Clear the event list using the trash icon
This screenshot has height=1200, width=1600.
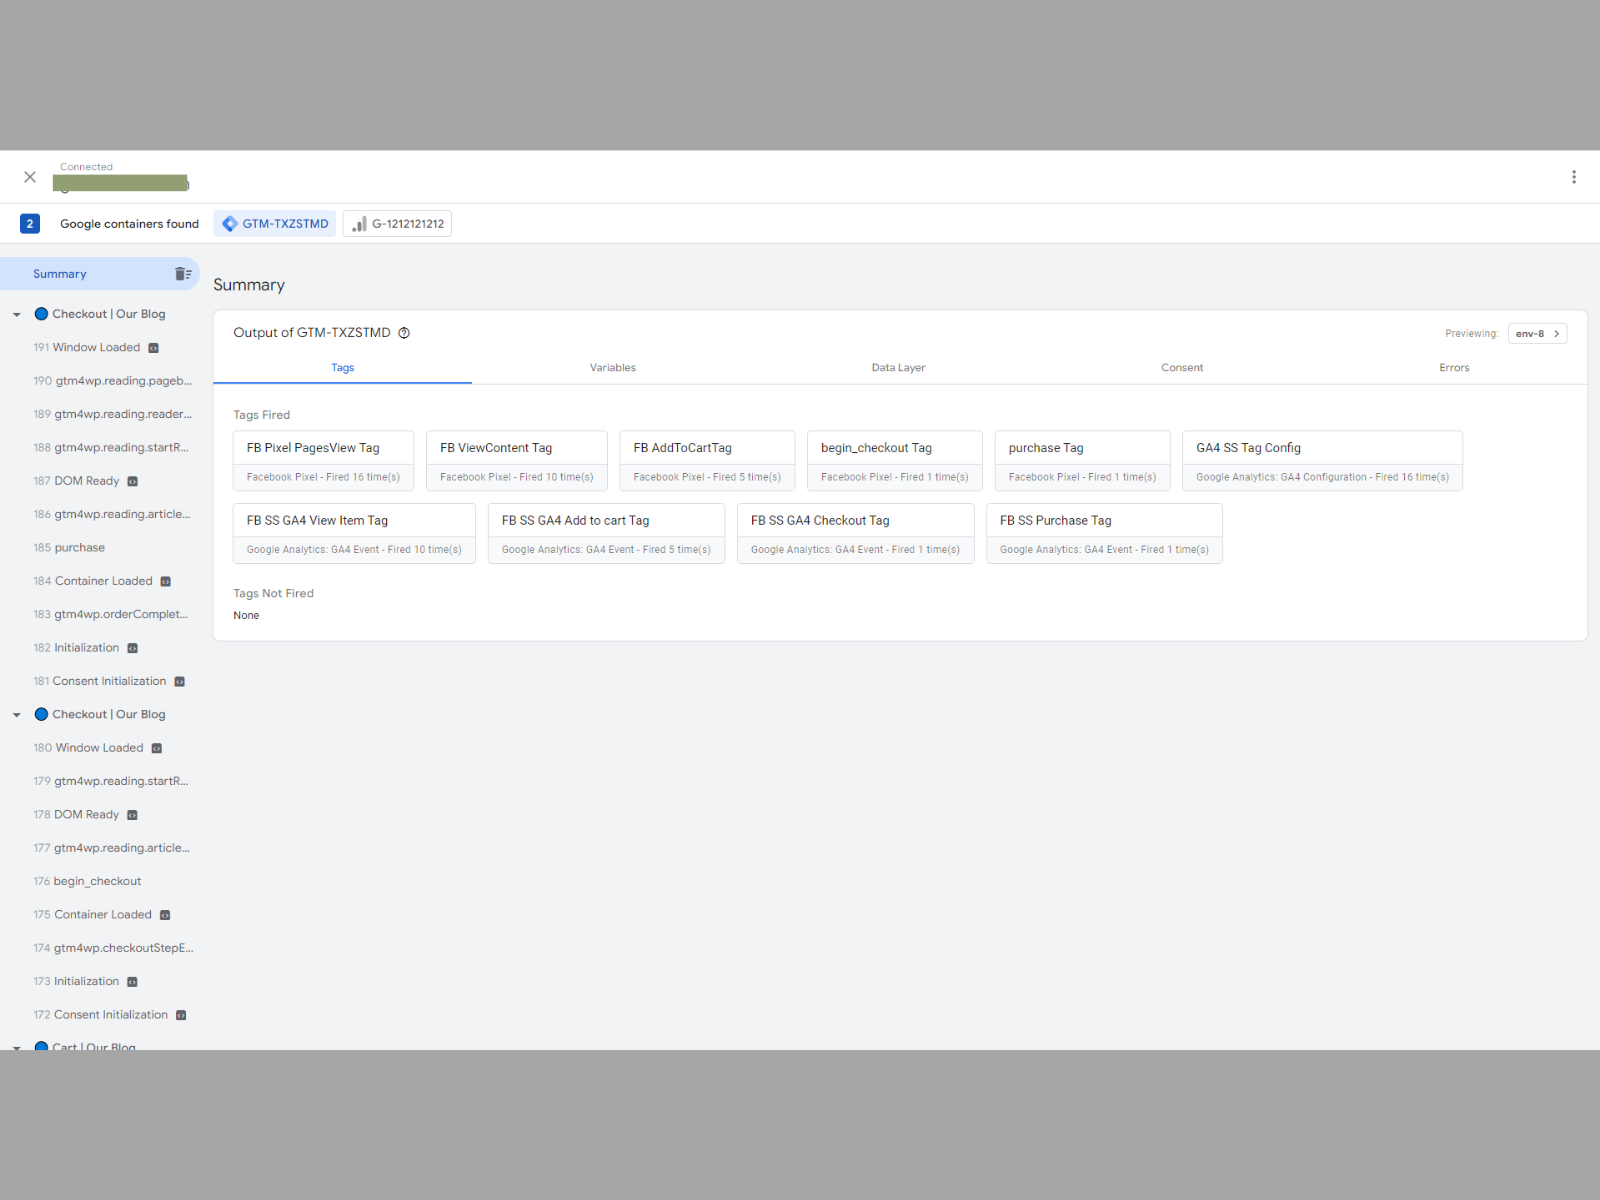coord(183,273)
